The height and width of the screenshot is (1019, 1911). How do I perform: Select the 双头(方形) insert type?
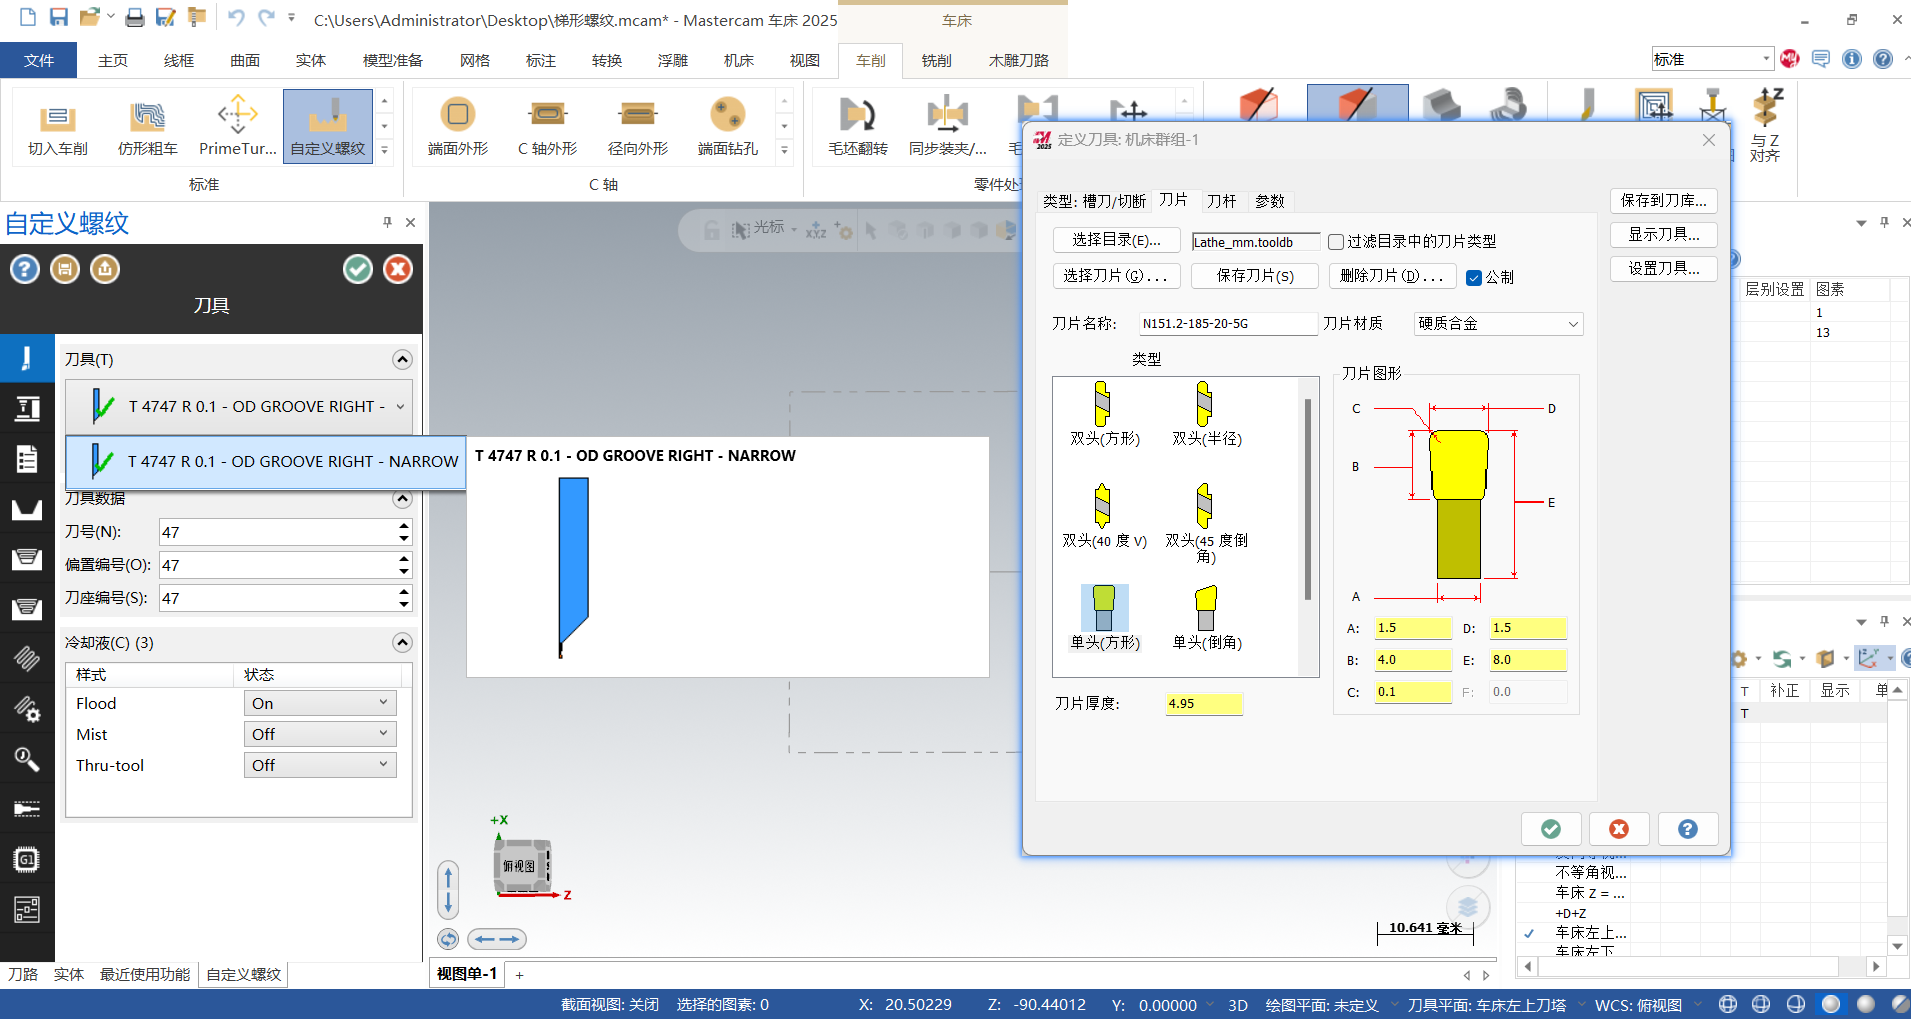(1104, 413)
